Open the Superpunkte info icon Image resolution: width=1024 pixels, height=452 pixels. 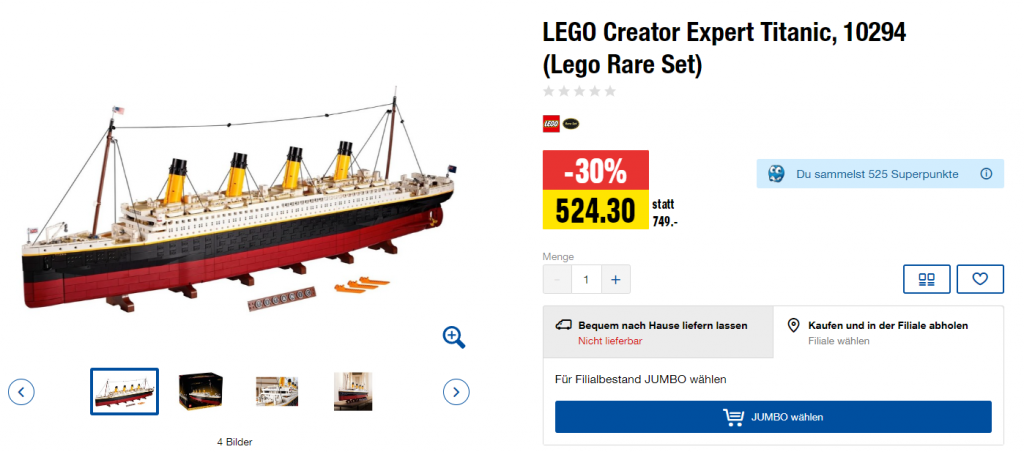coord(985,174)
